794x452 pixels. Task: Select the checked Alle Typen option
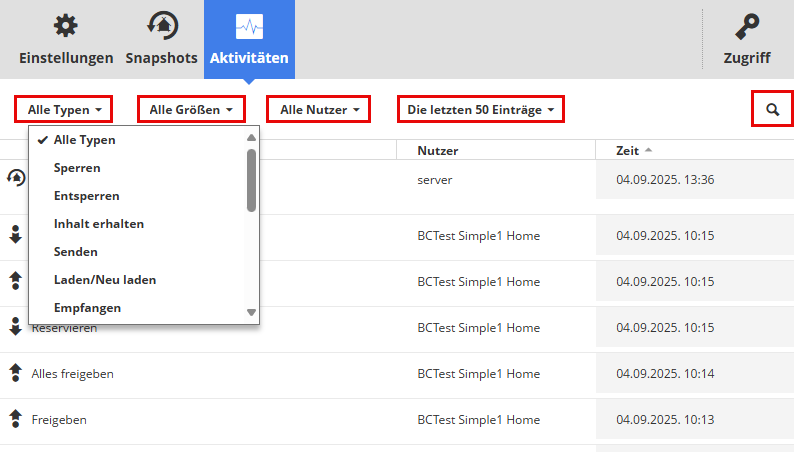(85, 140)
